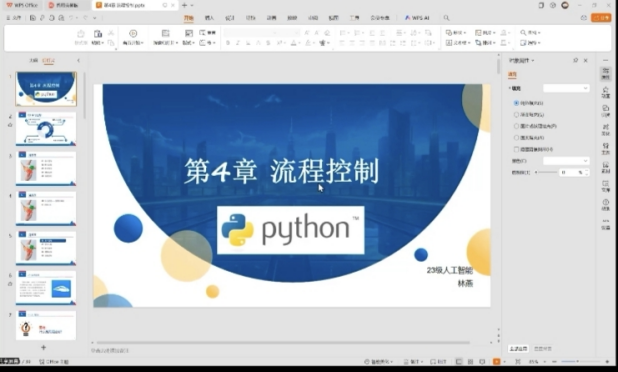This screenshot has width=618, height=372.
Task: Start slideshow from the orange play icon
Action: click(x=496, y=361)
